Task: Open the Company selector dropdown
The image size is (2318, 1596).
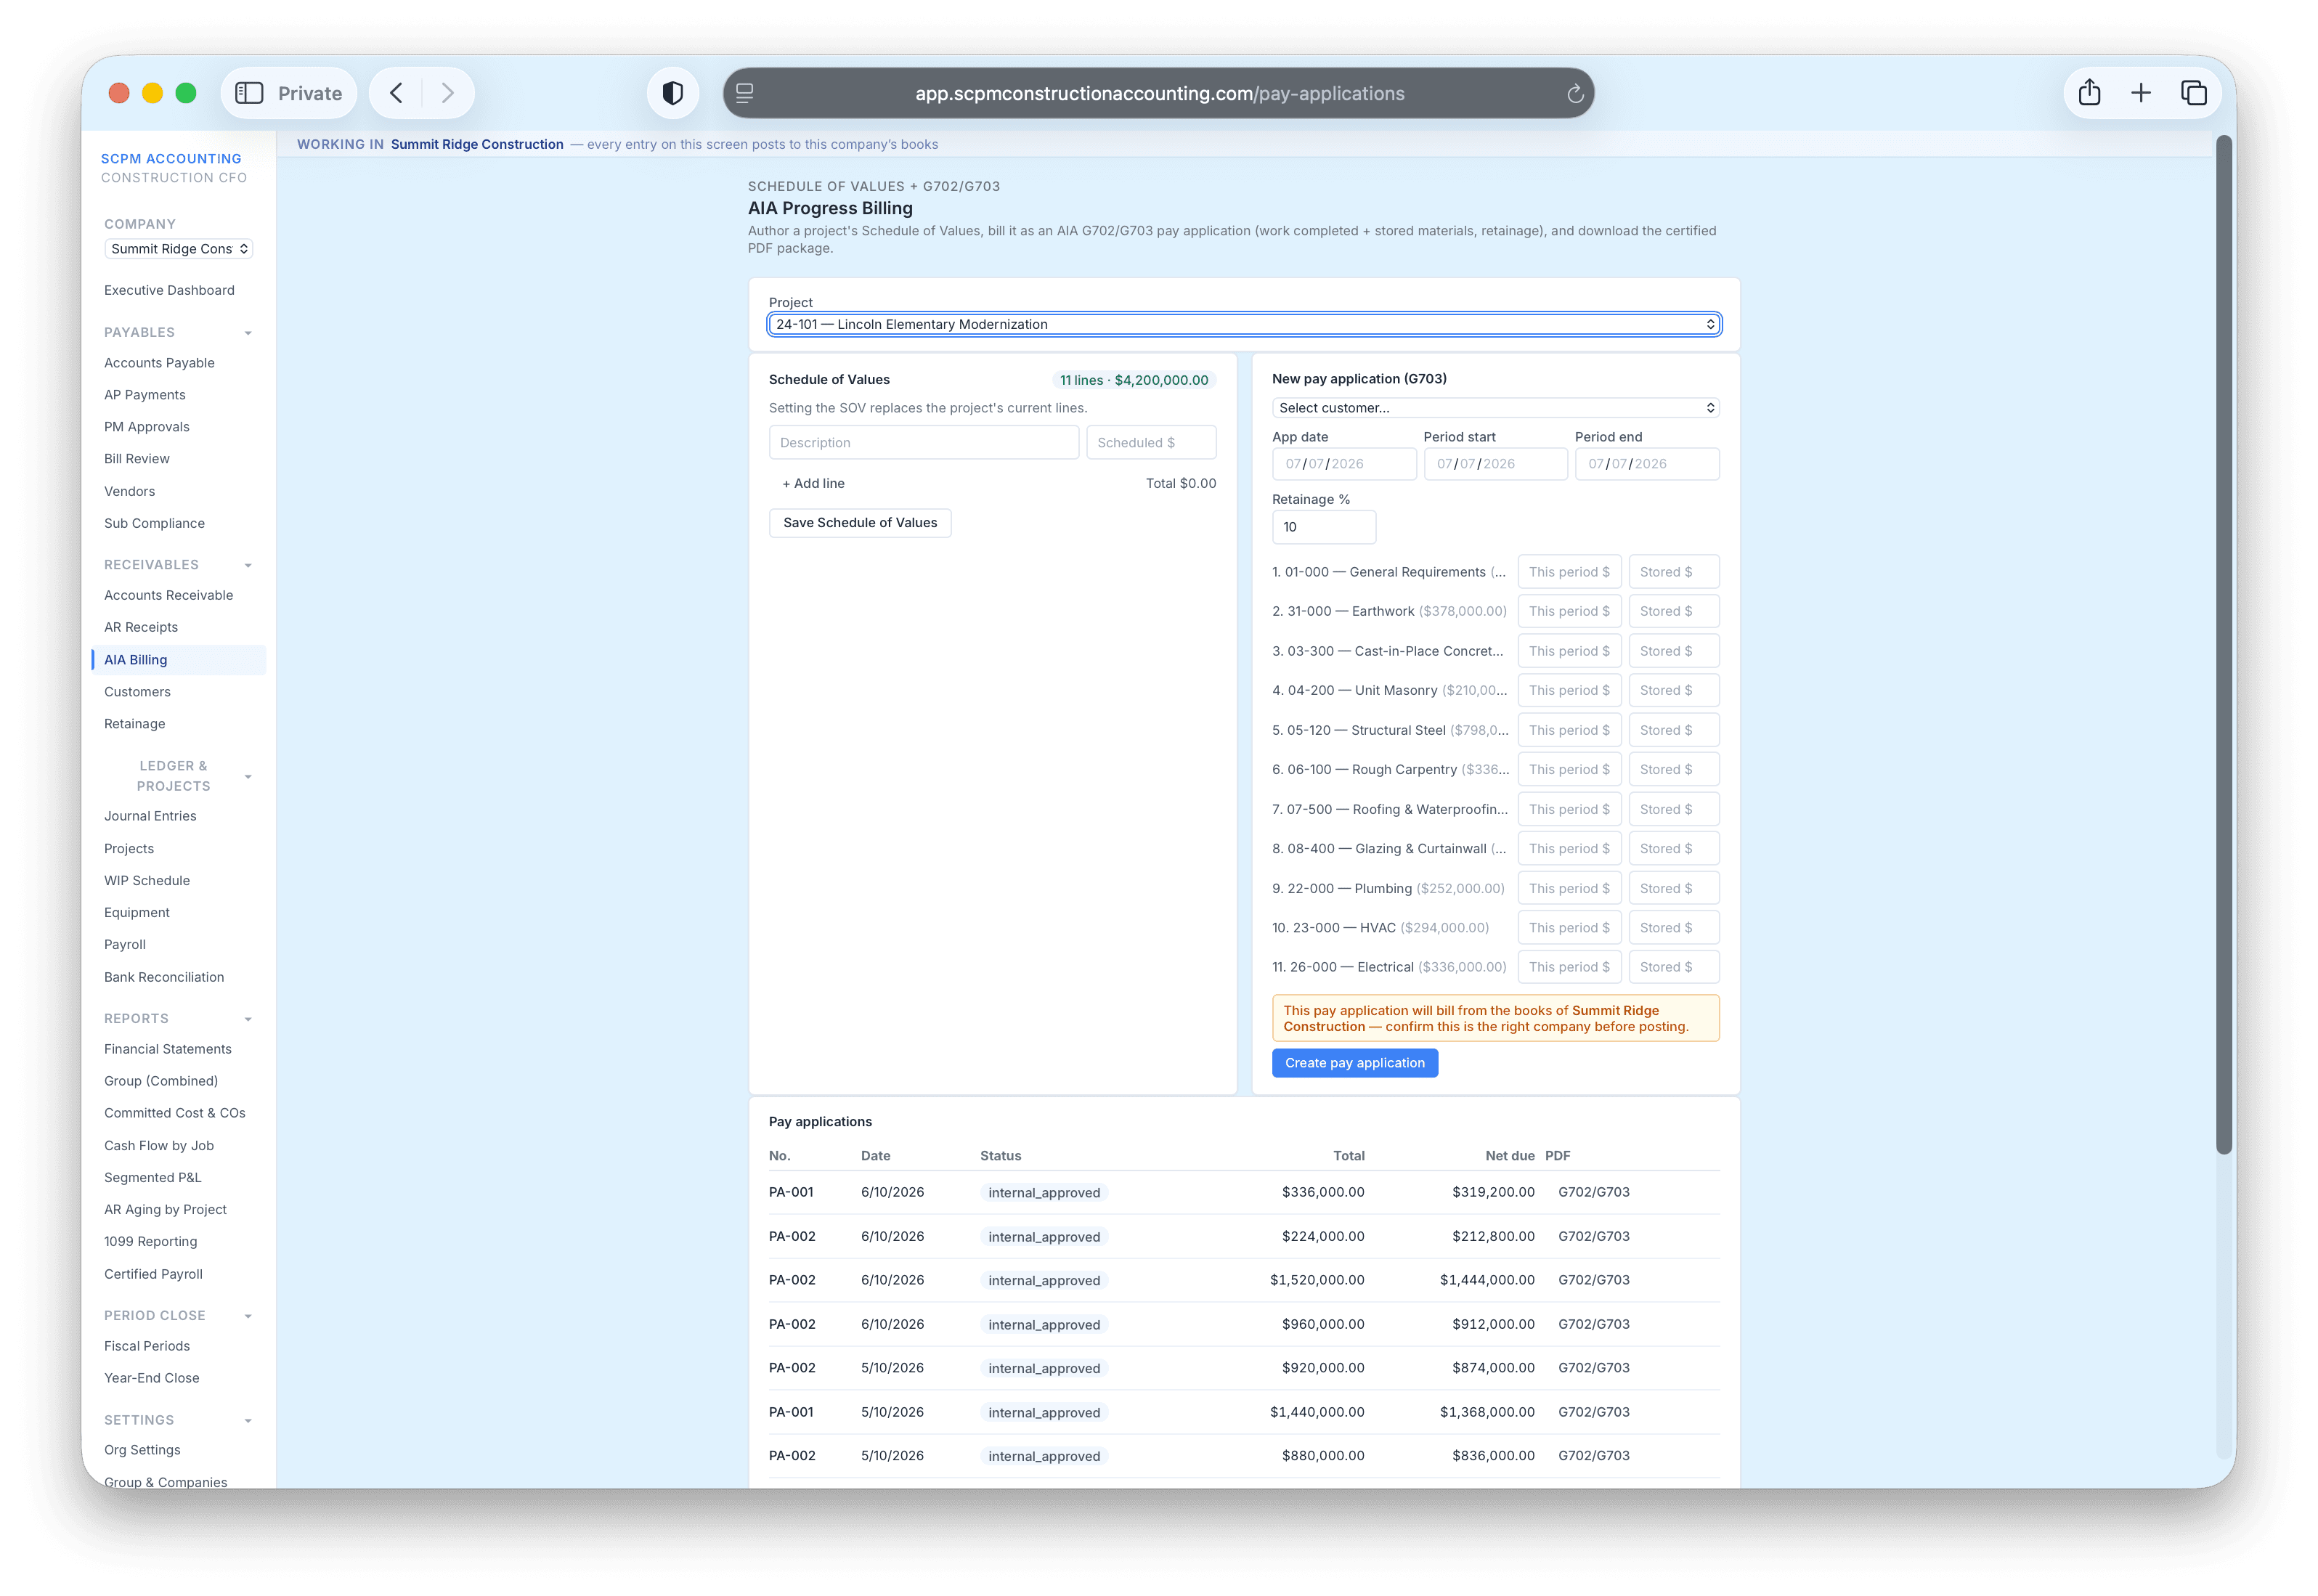Action: [x=178, y=249]
